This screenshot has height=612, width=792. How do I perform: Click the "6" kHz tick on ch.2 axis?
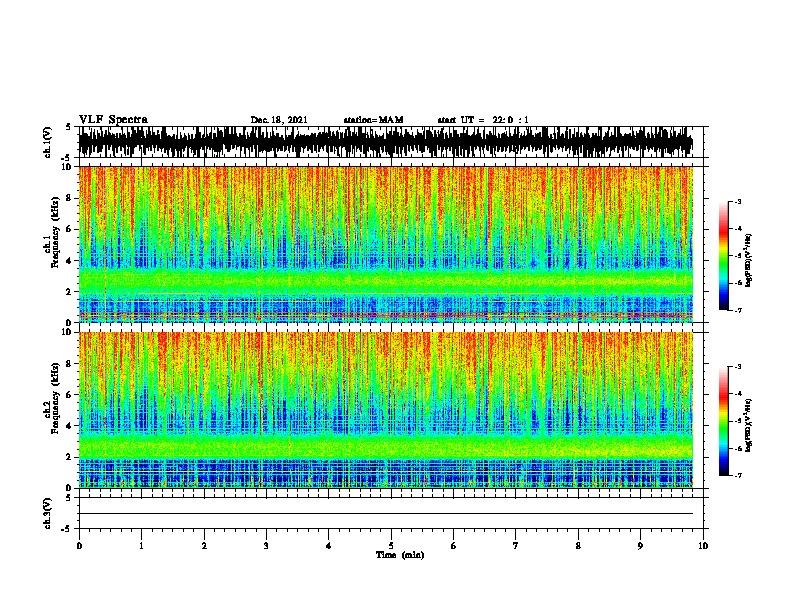pyautogui.click(x=70, y=395)
